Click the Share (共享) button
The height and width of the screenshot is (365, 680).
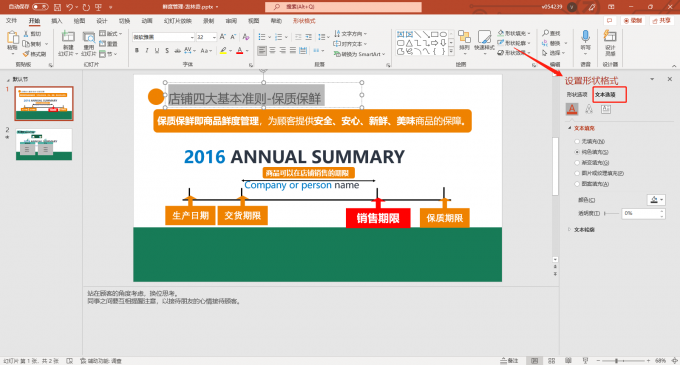pyautogui.click(x=662, y=20)
